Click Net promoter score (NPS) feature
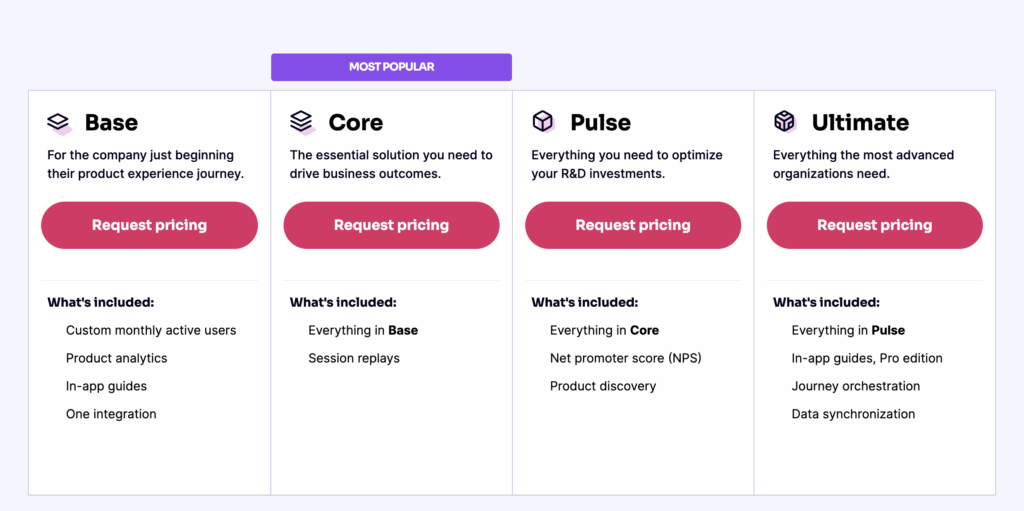 pos(626,358)
